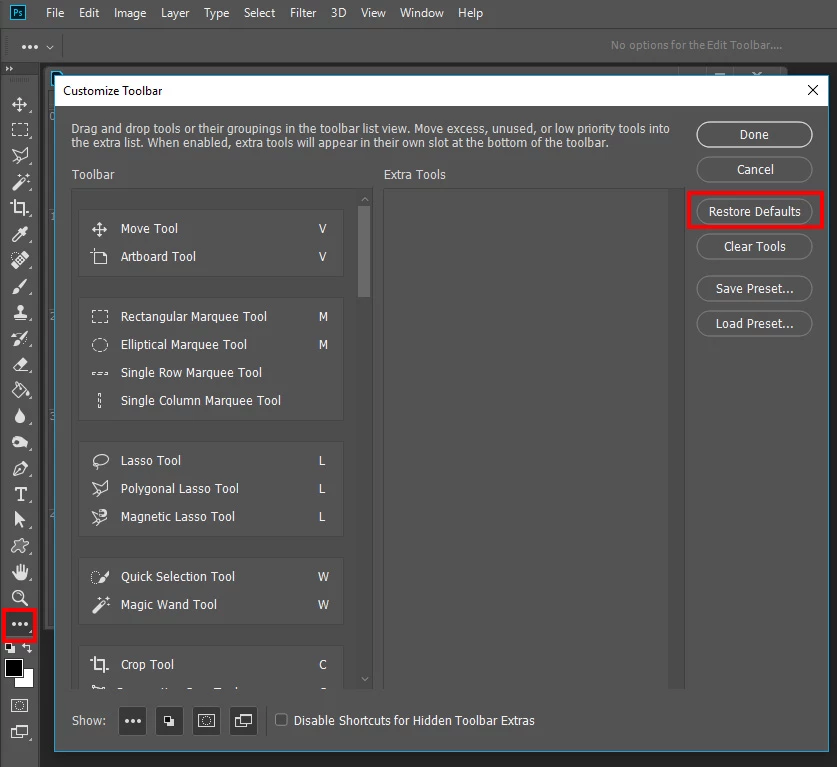The width and height of the screenshot is (837, 767).
Task: Toggle Show ellipsis button in dialog footer
Action: tap(132, 721)
